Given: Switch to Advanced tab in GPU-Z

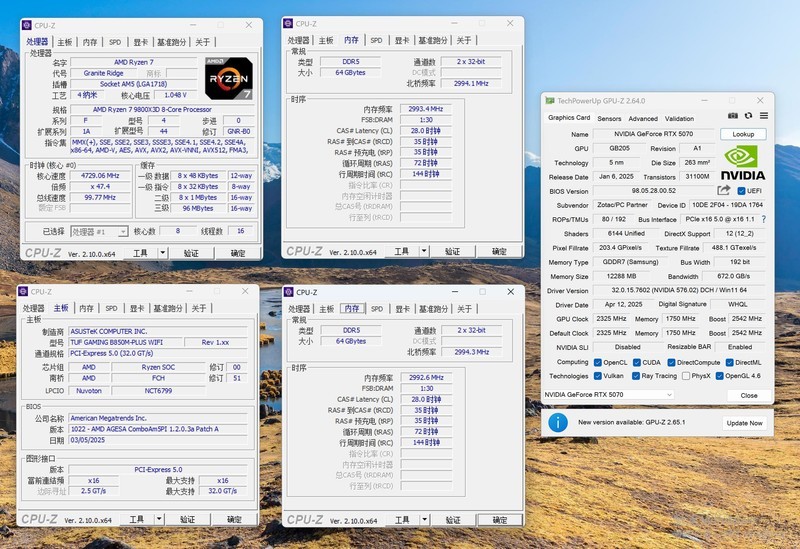Looking at the screenshot, I should 643,118.
